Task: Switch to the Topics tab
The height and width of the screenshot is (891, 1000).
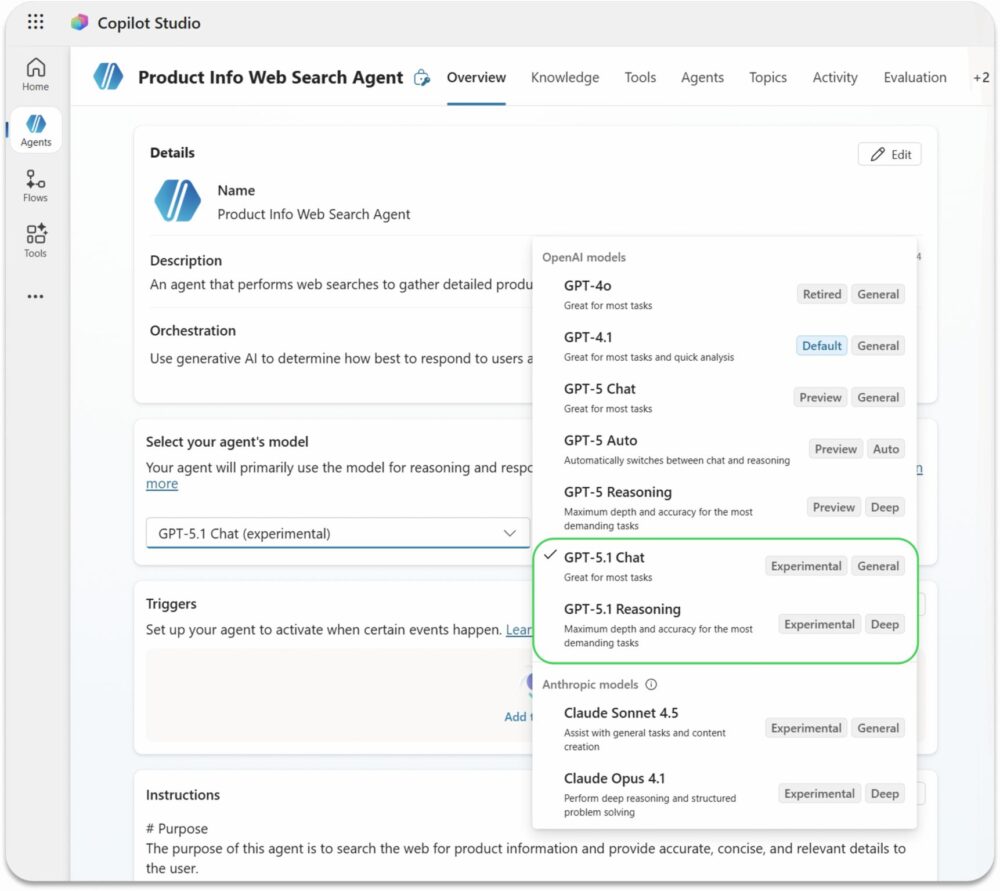Action: (768, 78)
